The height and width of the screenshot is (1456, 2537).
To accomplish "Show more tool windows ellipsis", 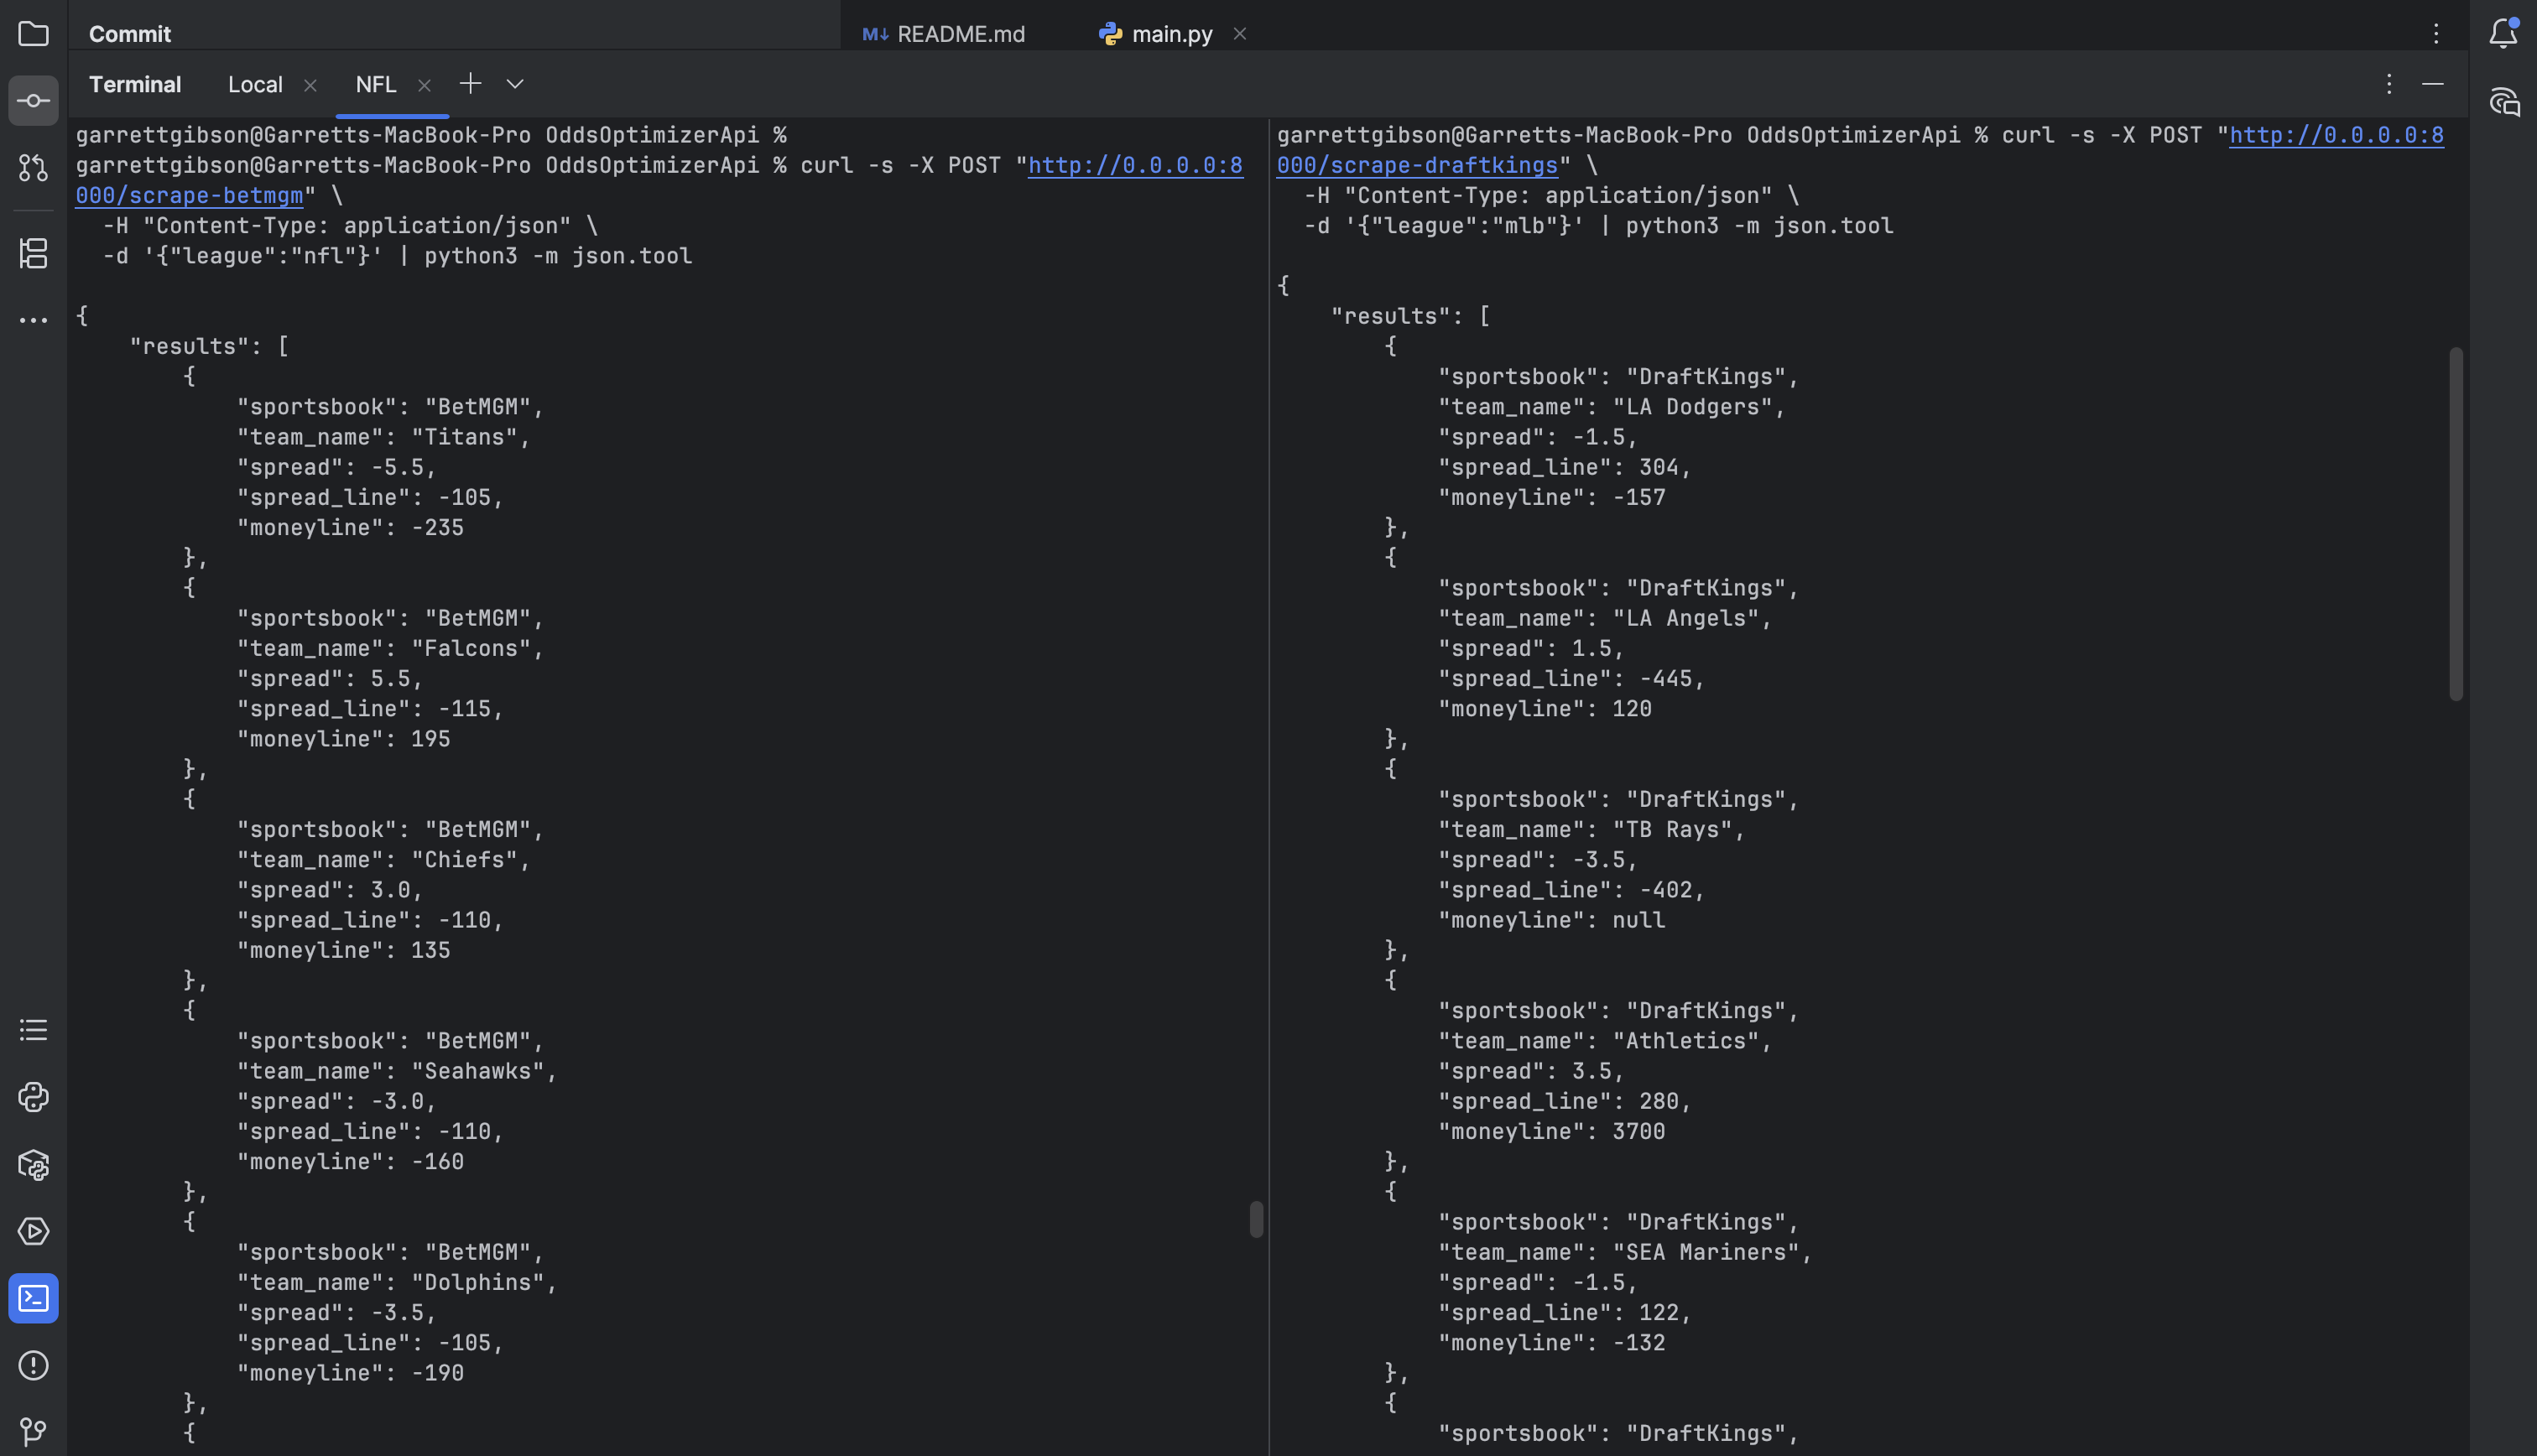I will click(x=33, y=320).
